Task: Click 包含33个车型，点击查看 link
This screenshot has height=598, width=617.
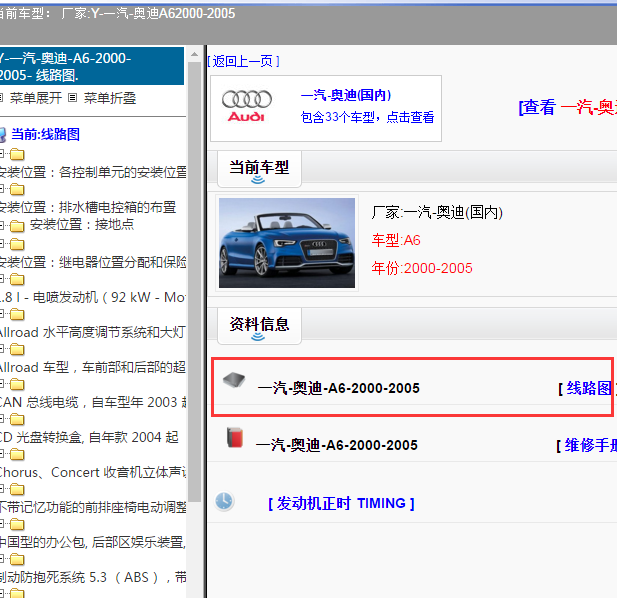Action: click(x=367, y=117)
